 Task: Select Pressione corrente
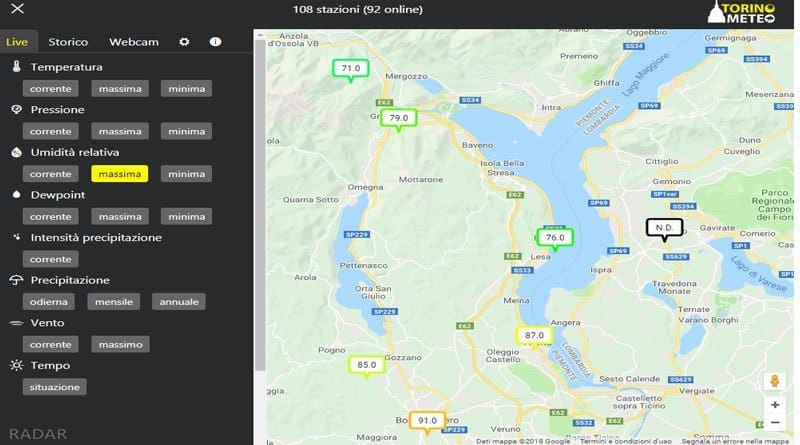coord(51,131)
